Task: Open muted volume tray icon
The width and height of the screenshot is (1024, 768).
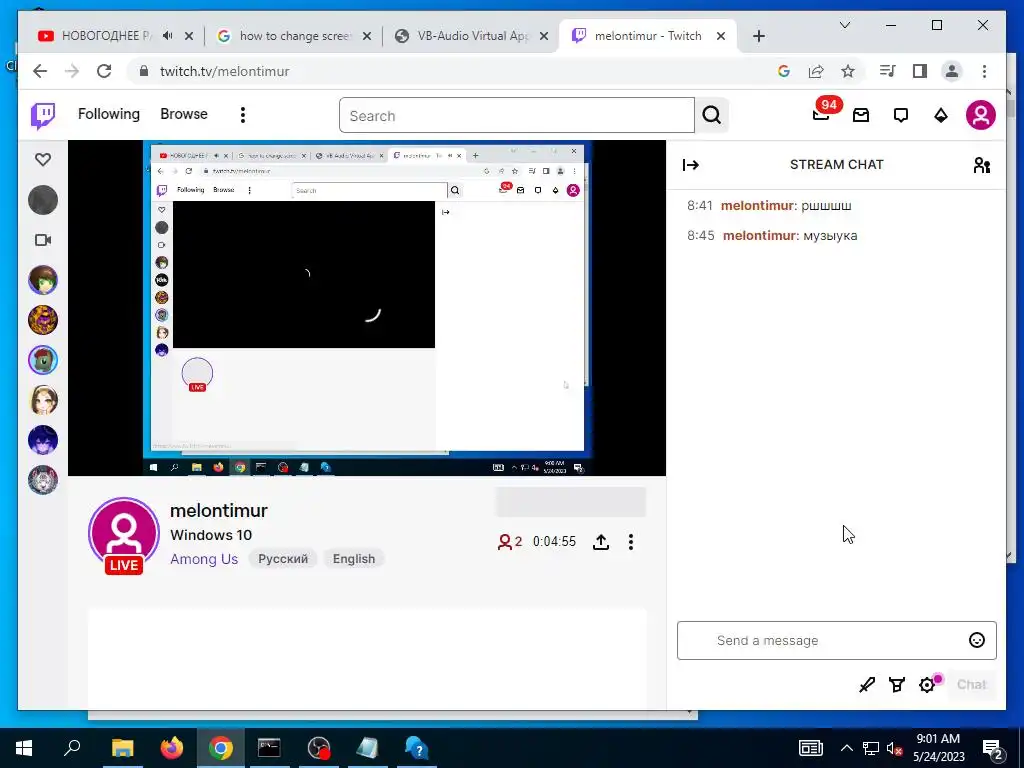Action: pyautogui.click(x=895, y=748)
